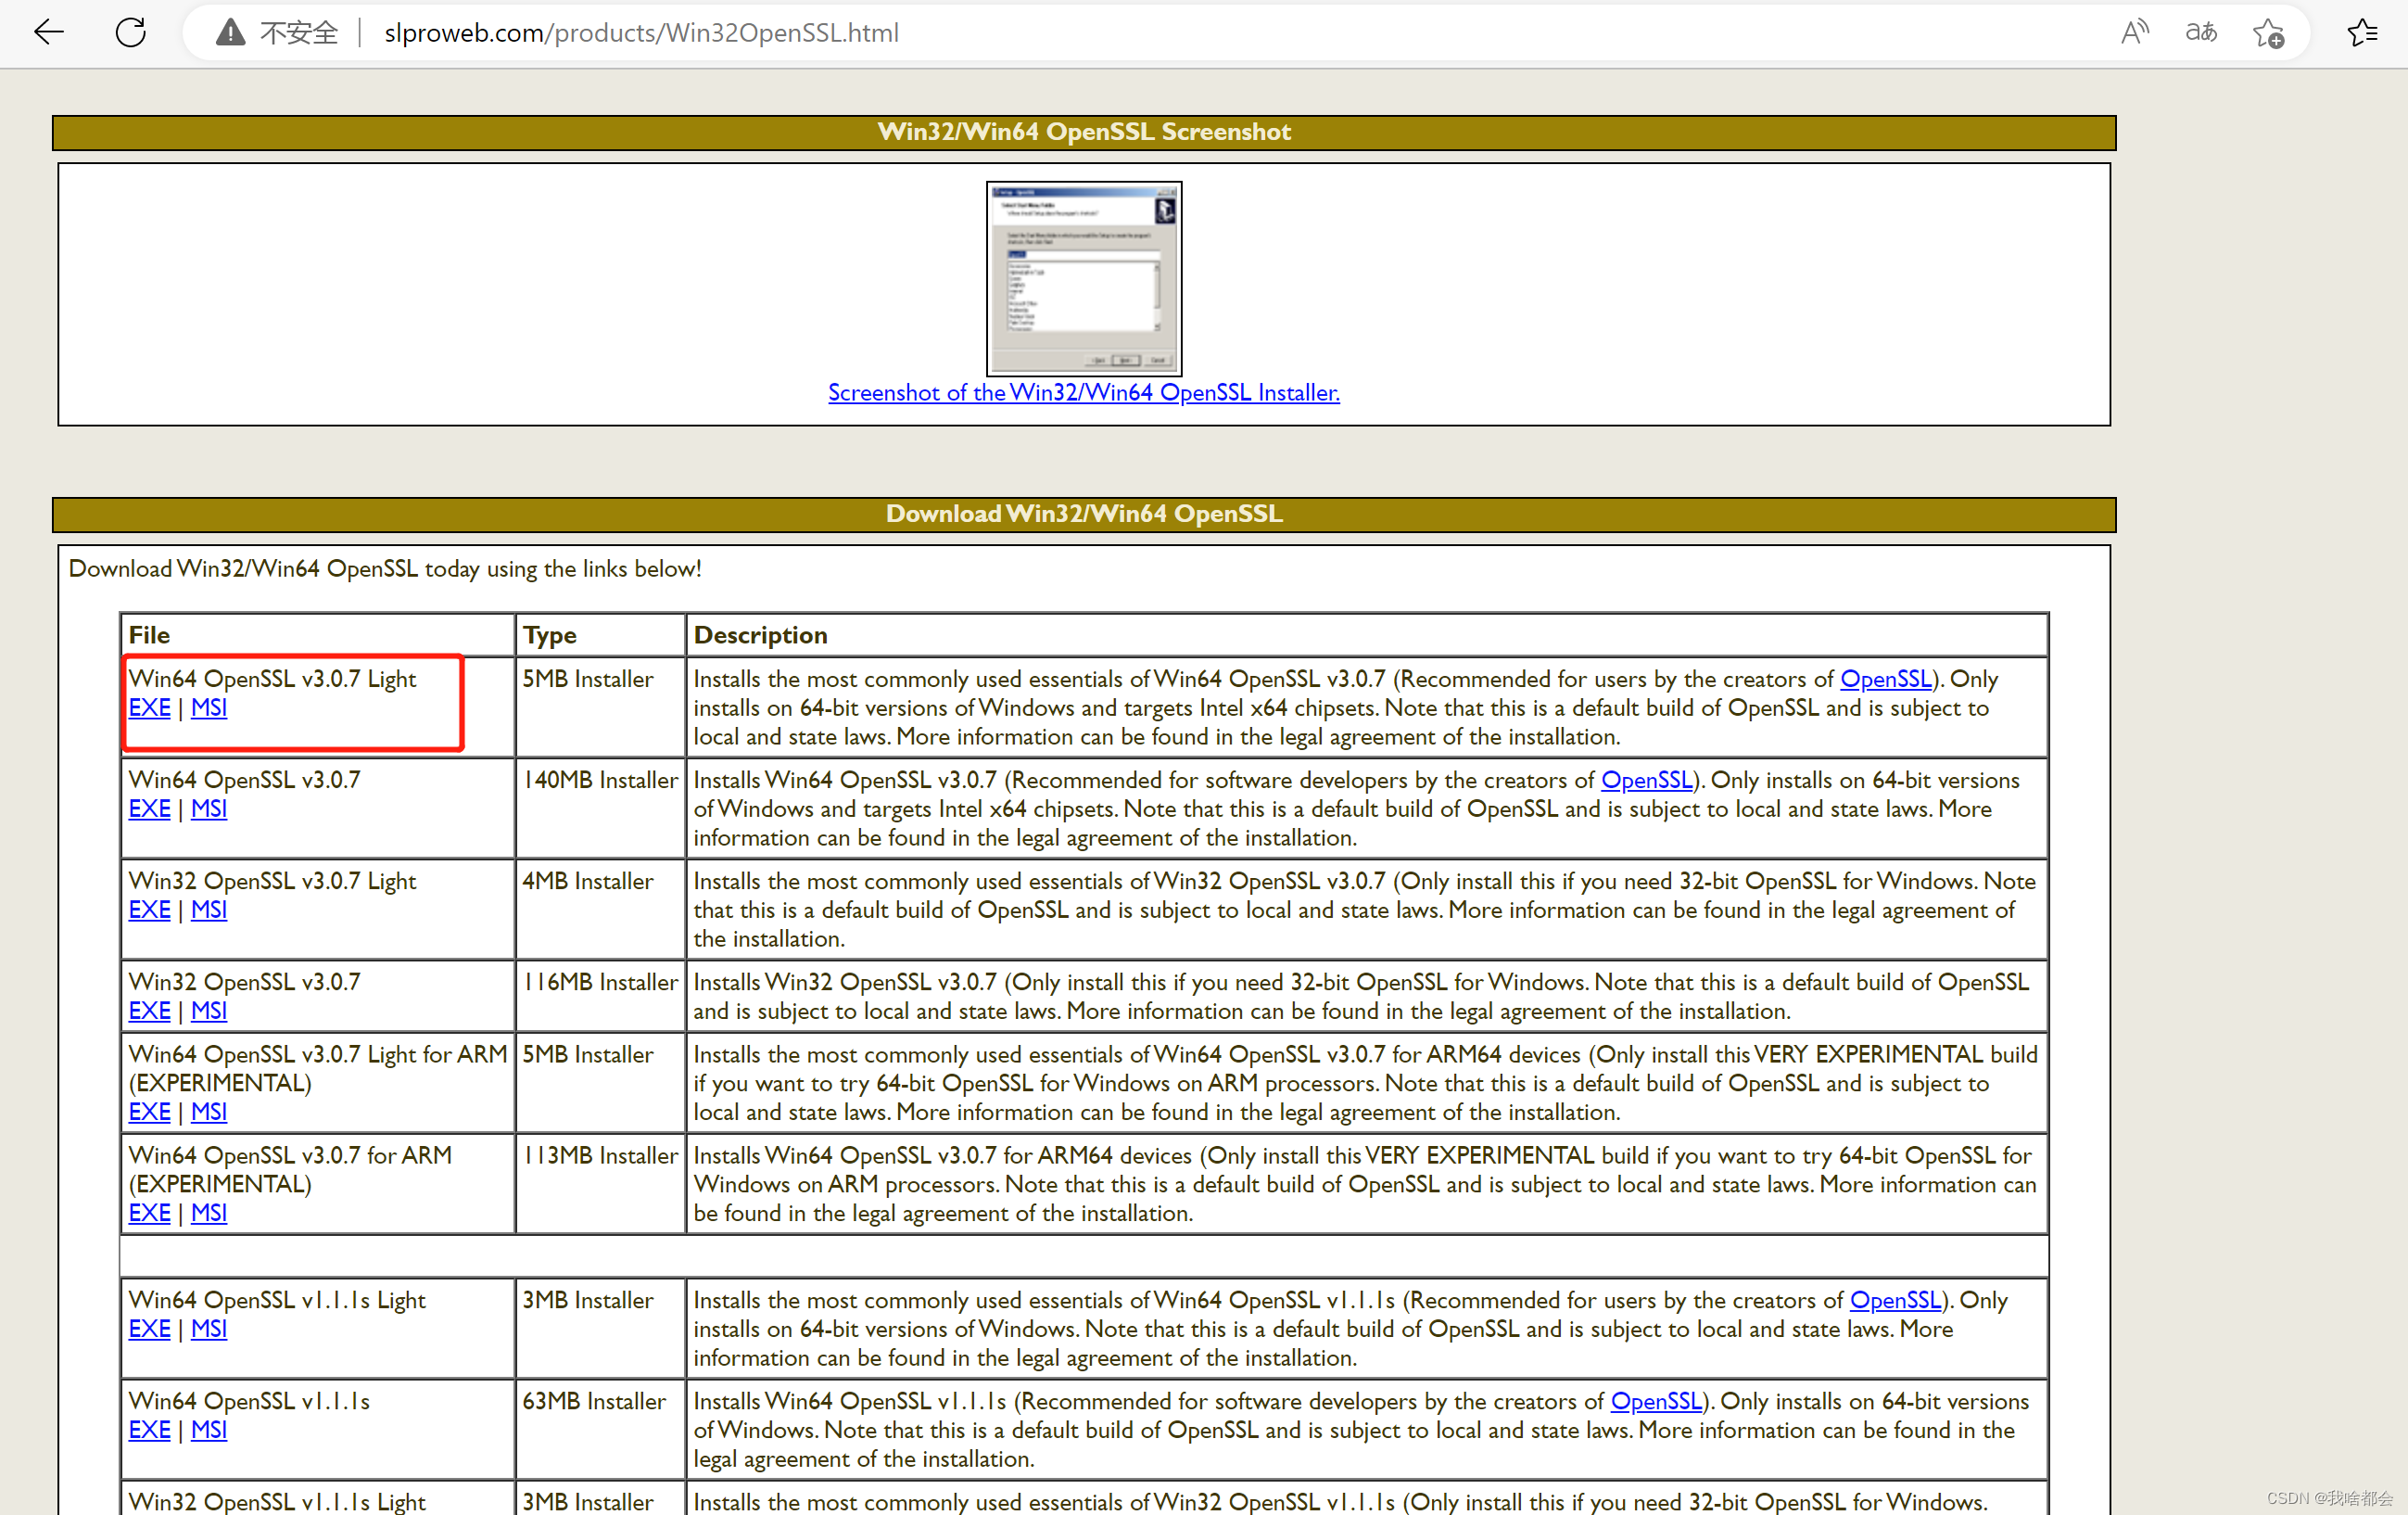Download MSI for Win32 OpenSSL v3.0.7 116MB installer
The height and width of the screenshot is (1515, 2408).
coord(209,1010)
